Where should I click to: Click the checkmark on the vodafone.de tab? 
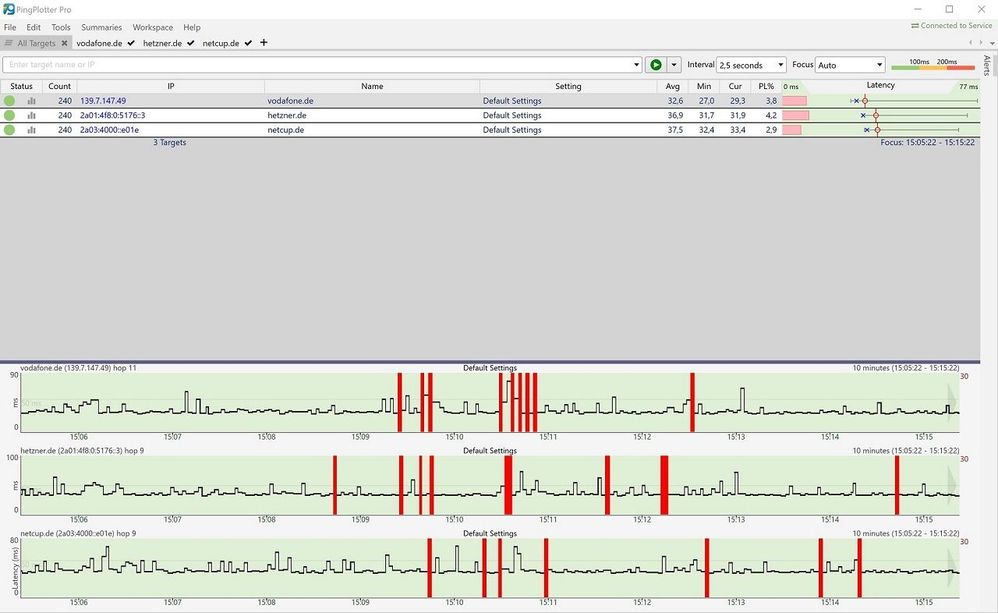[131, 43]
